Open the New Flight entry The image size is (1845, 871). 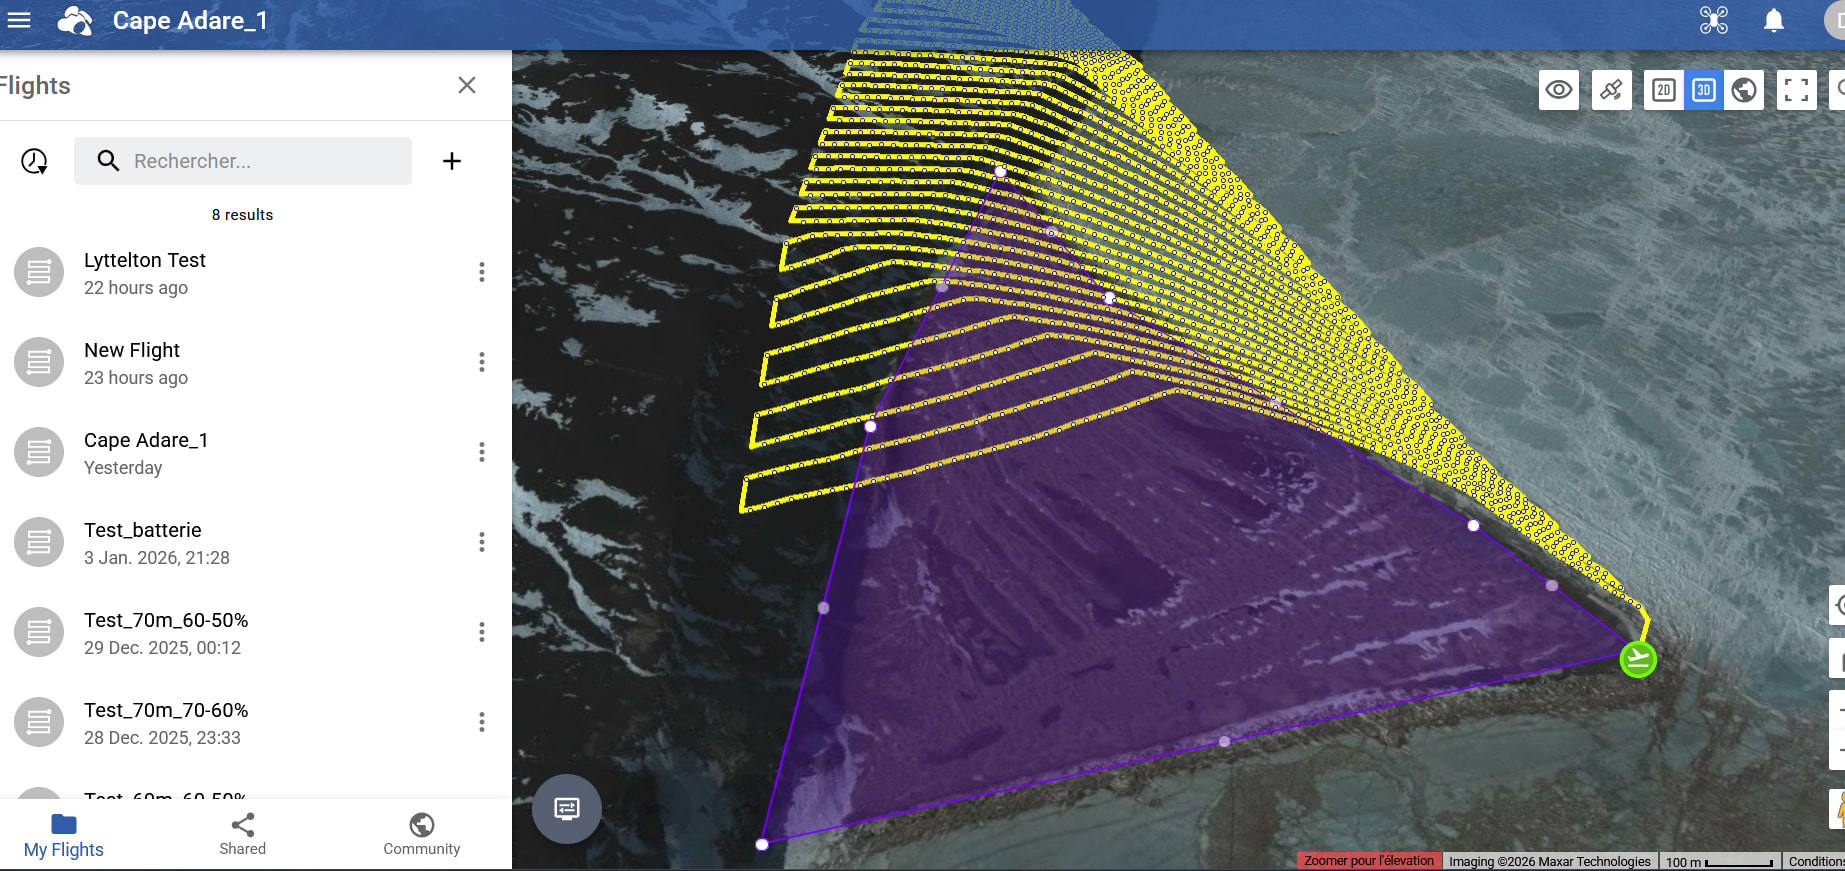132,362
